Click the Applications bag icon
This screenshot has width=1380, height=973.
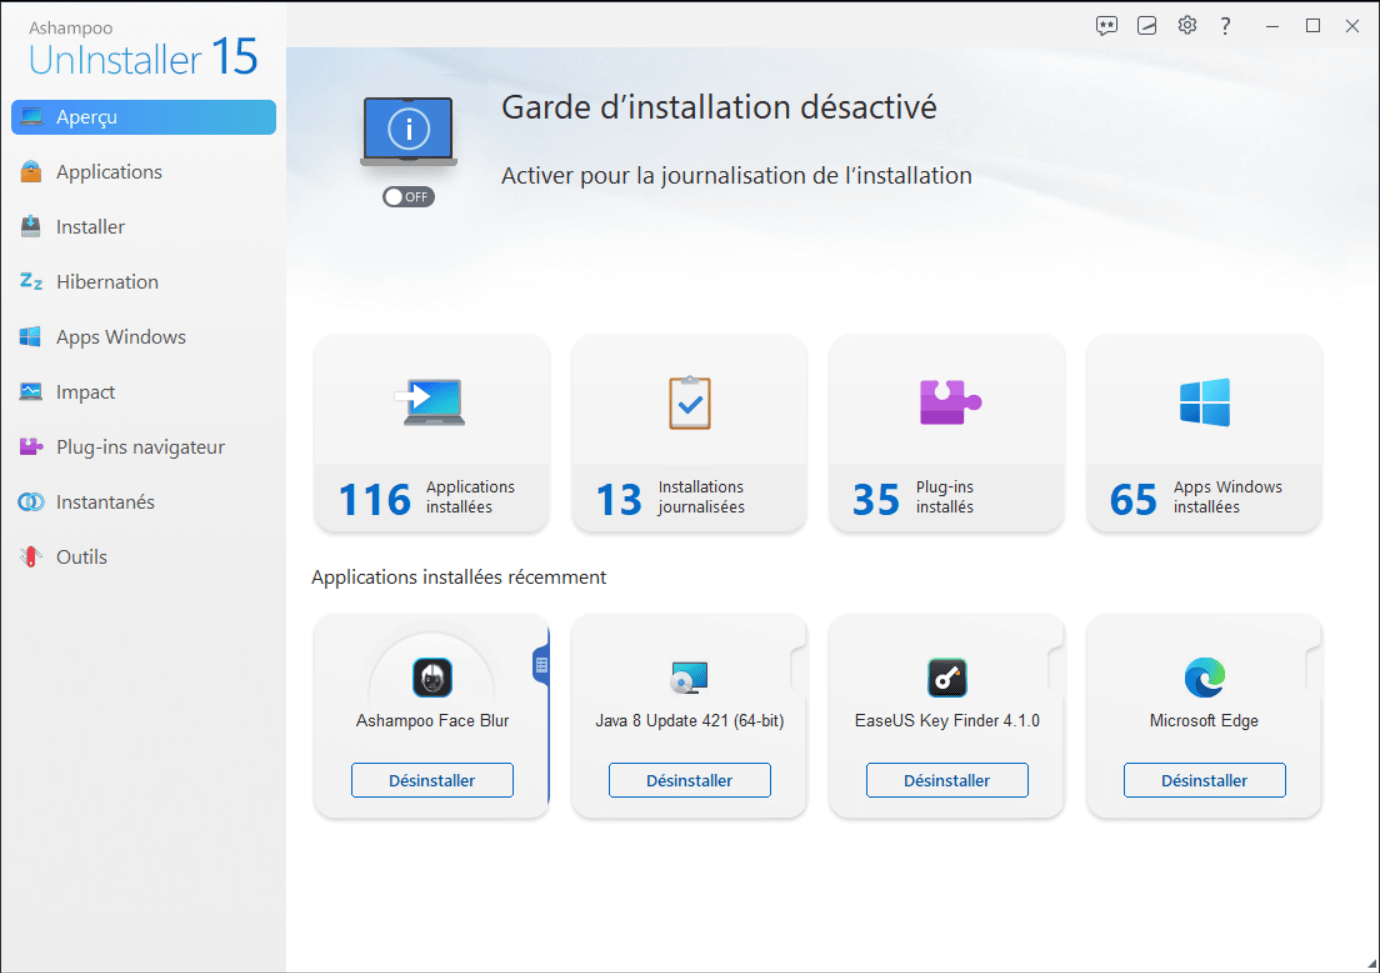coord(31,172)
